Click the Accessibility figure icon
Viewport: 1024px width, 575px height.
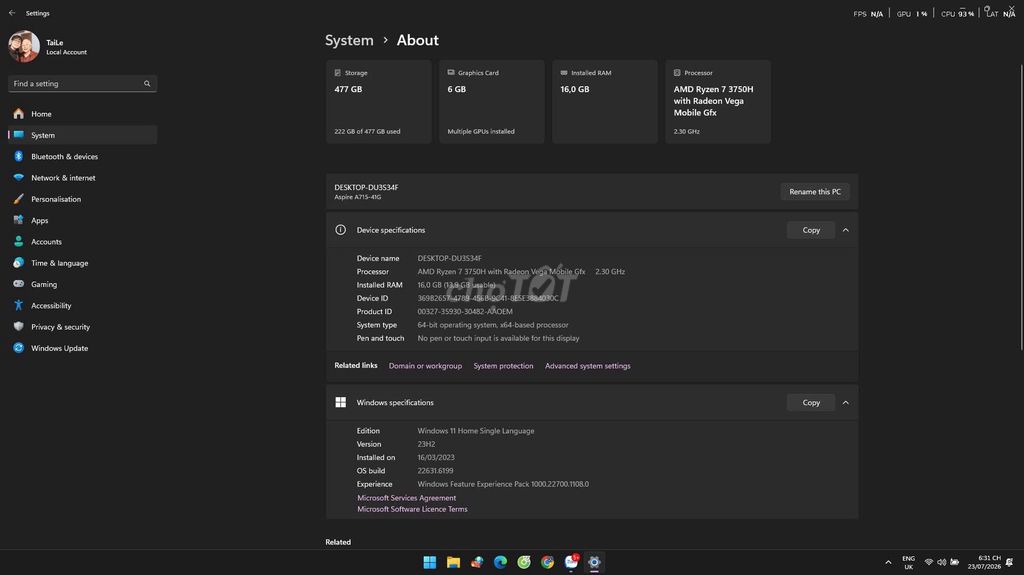click(x=18, y=305)
